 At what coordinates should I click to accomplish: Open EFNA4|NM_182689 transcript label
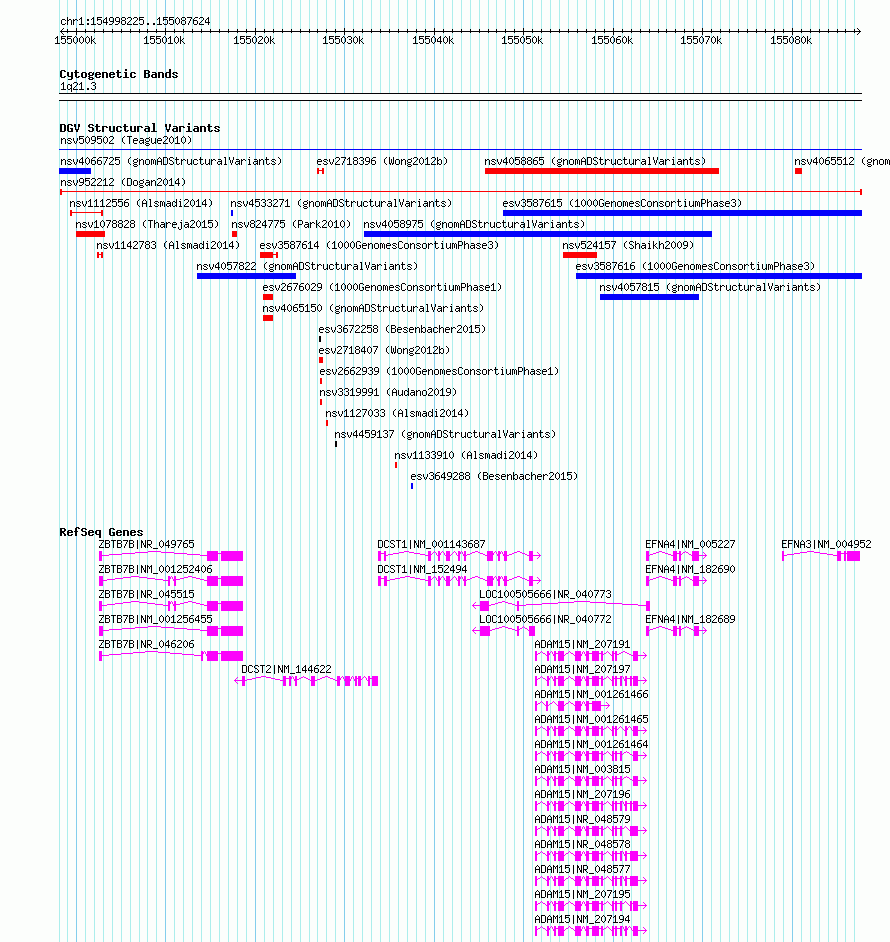690,619
